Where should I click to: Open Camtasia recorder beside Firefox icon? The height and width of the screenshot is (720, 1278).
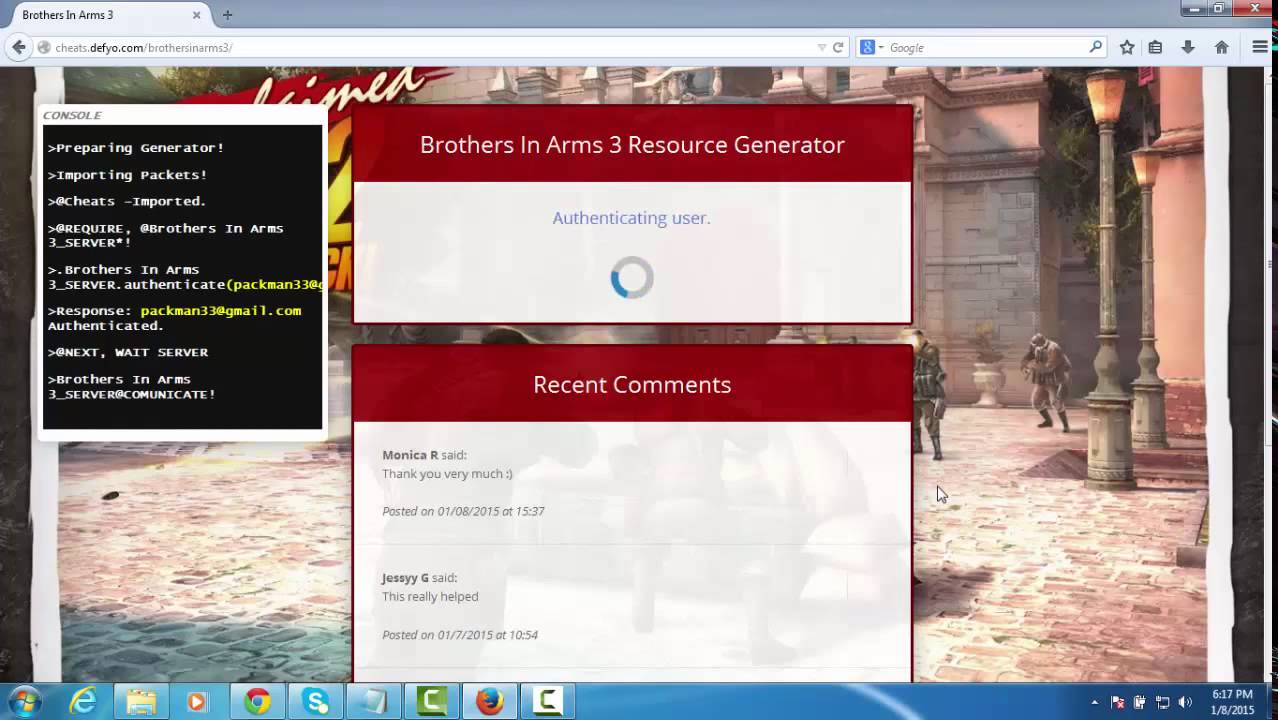[x=548, y=701]
